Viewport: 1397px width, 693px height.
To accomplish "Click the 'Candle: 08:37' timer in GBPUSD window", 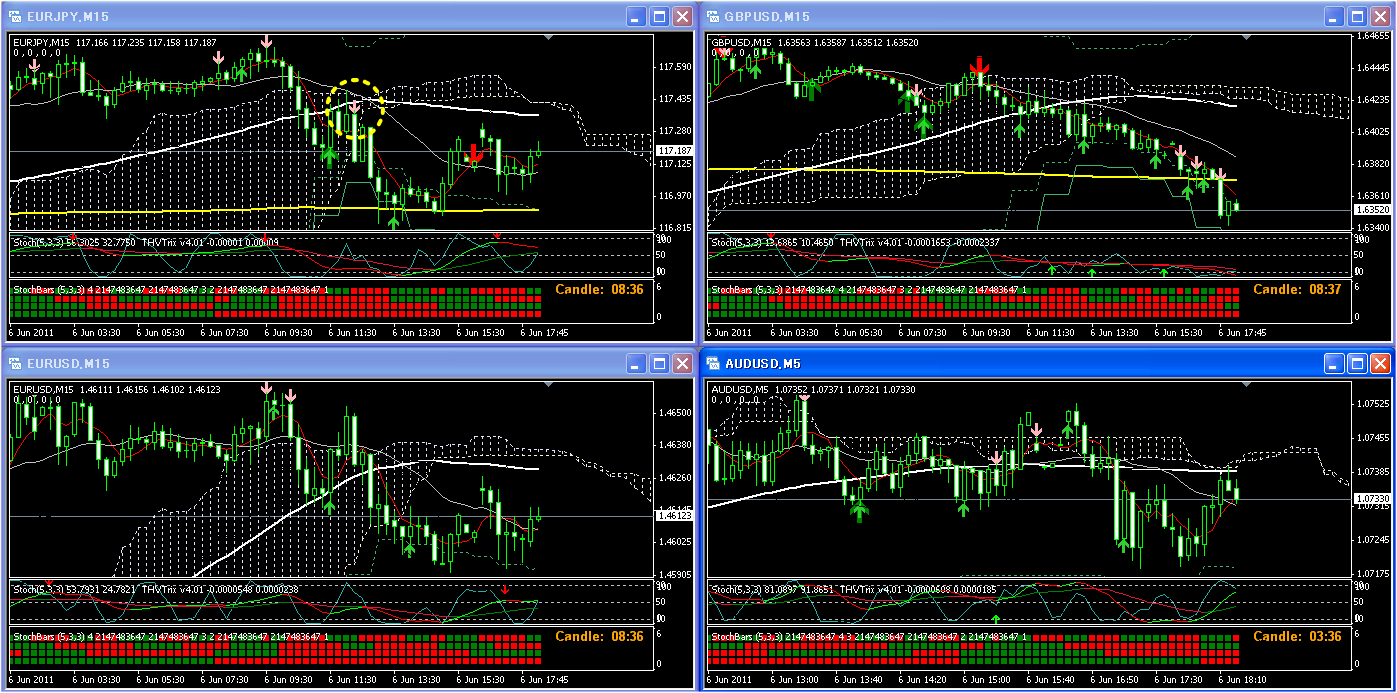I will pyautogui.click(x=1297, y=289).
